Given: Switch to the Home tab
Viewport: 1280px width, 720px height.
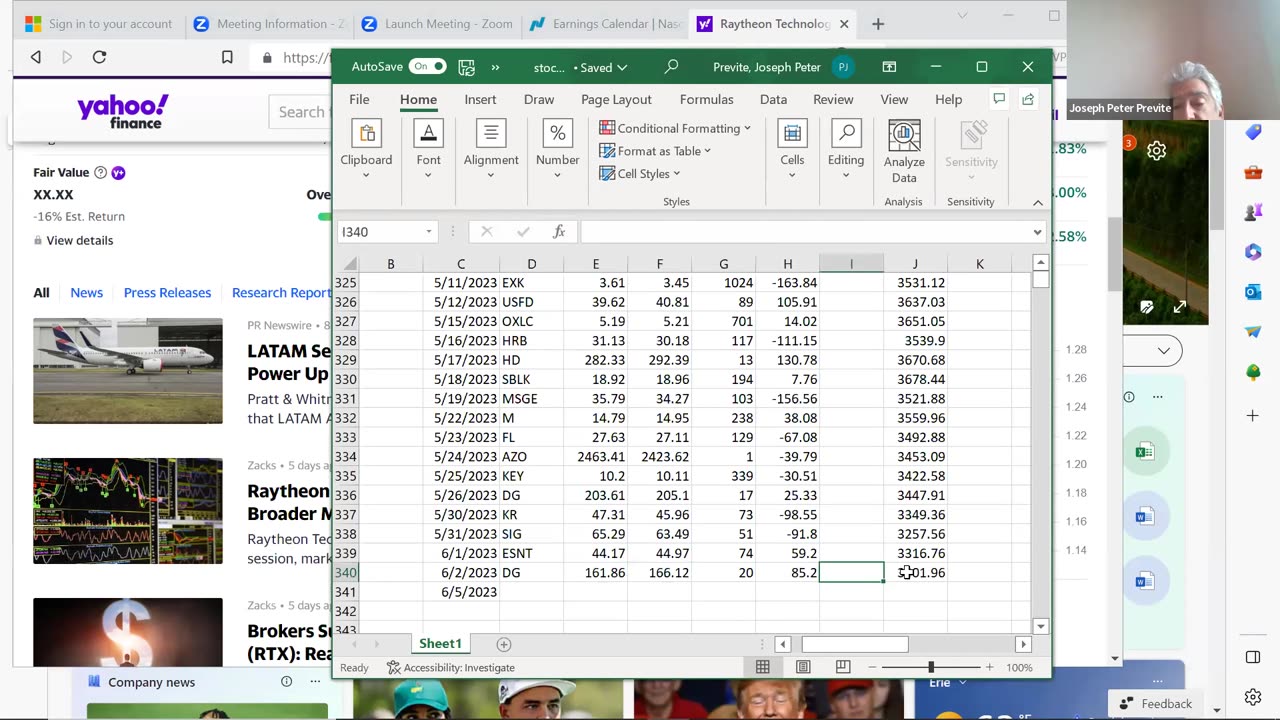Looking at the screenshot, I should [x=418, y=99].
